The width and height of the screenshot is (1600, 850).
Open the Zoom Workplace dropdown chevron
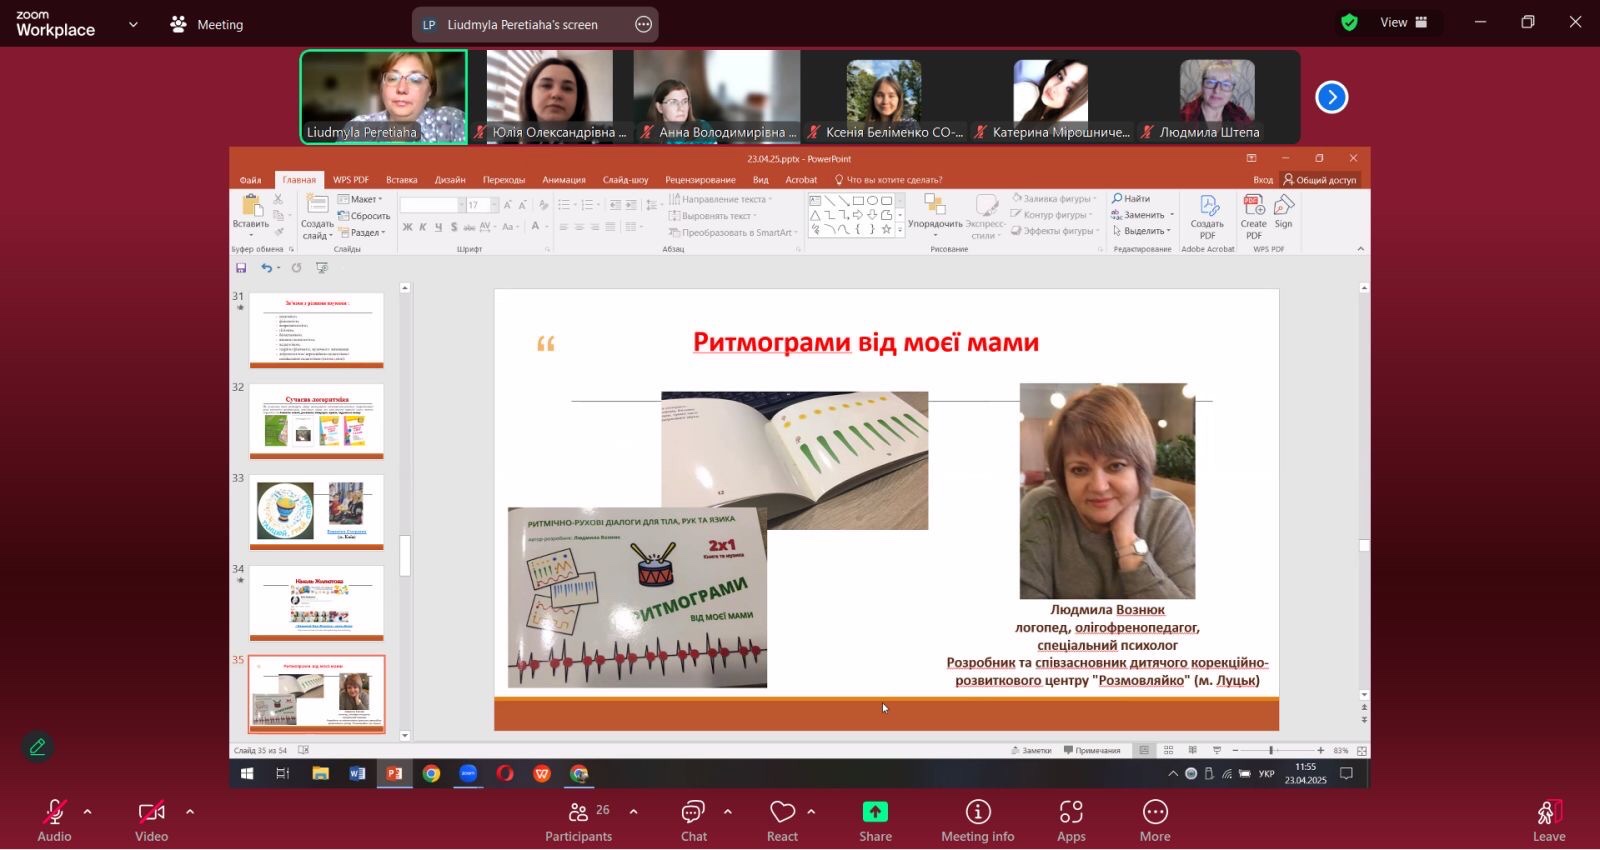click(x=133, y=24)
